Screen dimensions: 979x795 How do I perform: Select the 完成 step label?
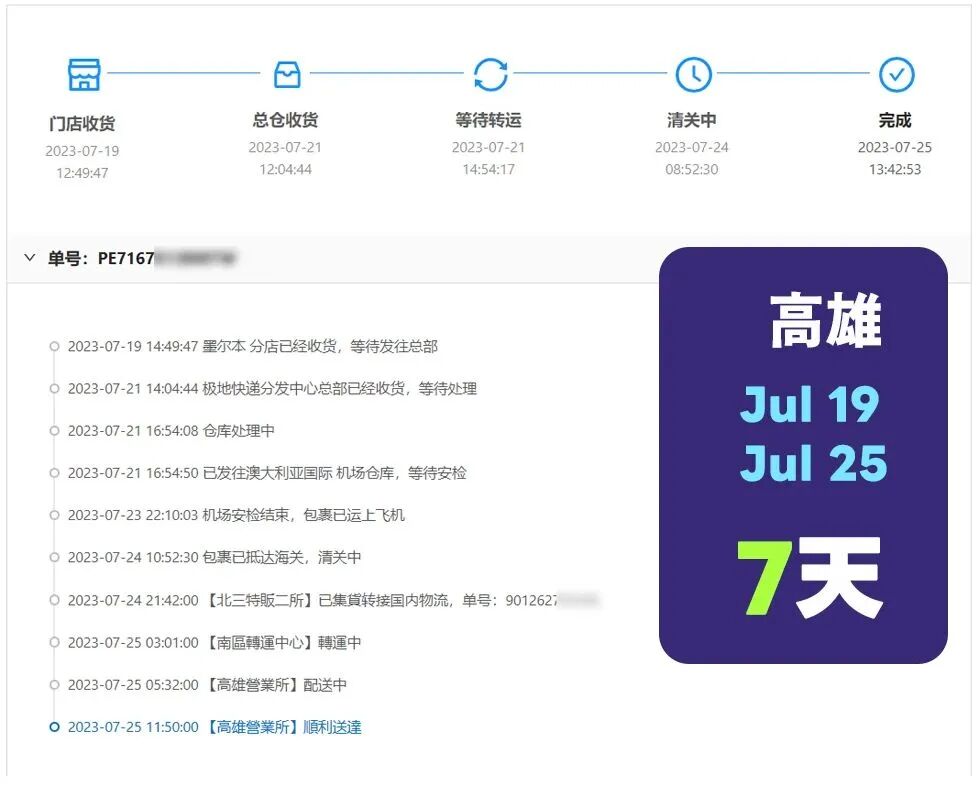895,119
